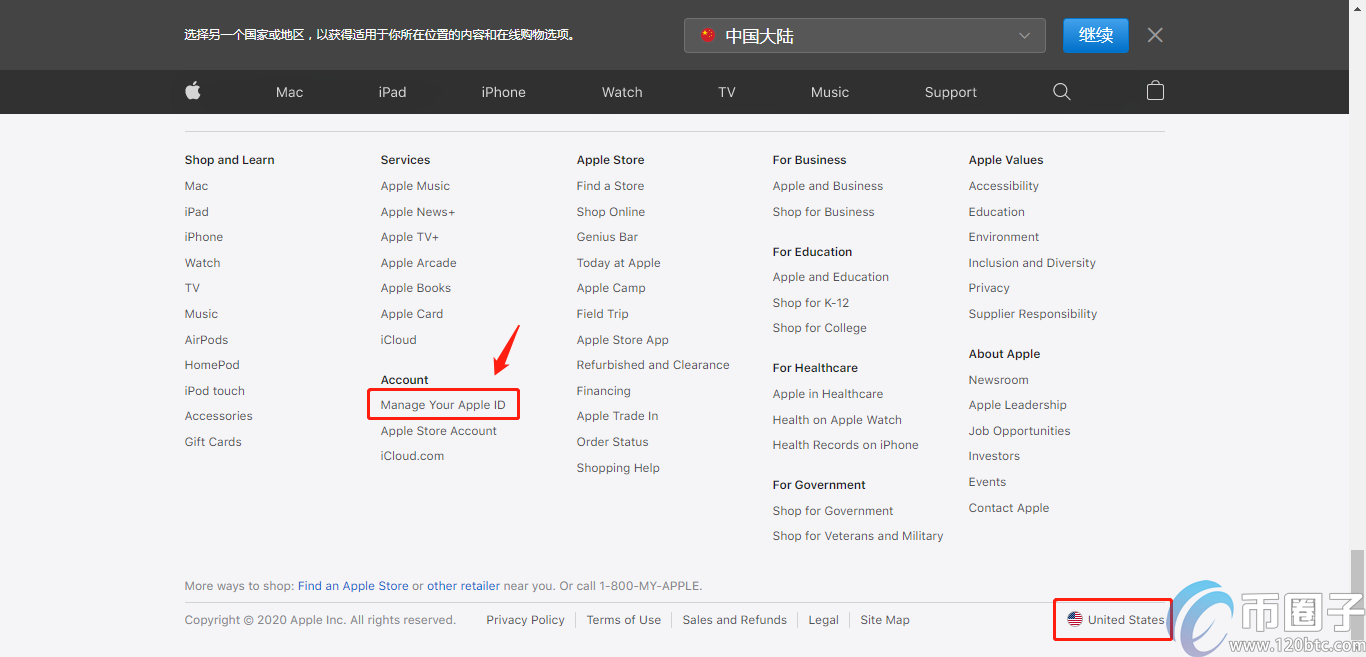Open the Site Map link
Image resolution: width=1366 pixels, height=657 pixels.
coord(885,620)
